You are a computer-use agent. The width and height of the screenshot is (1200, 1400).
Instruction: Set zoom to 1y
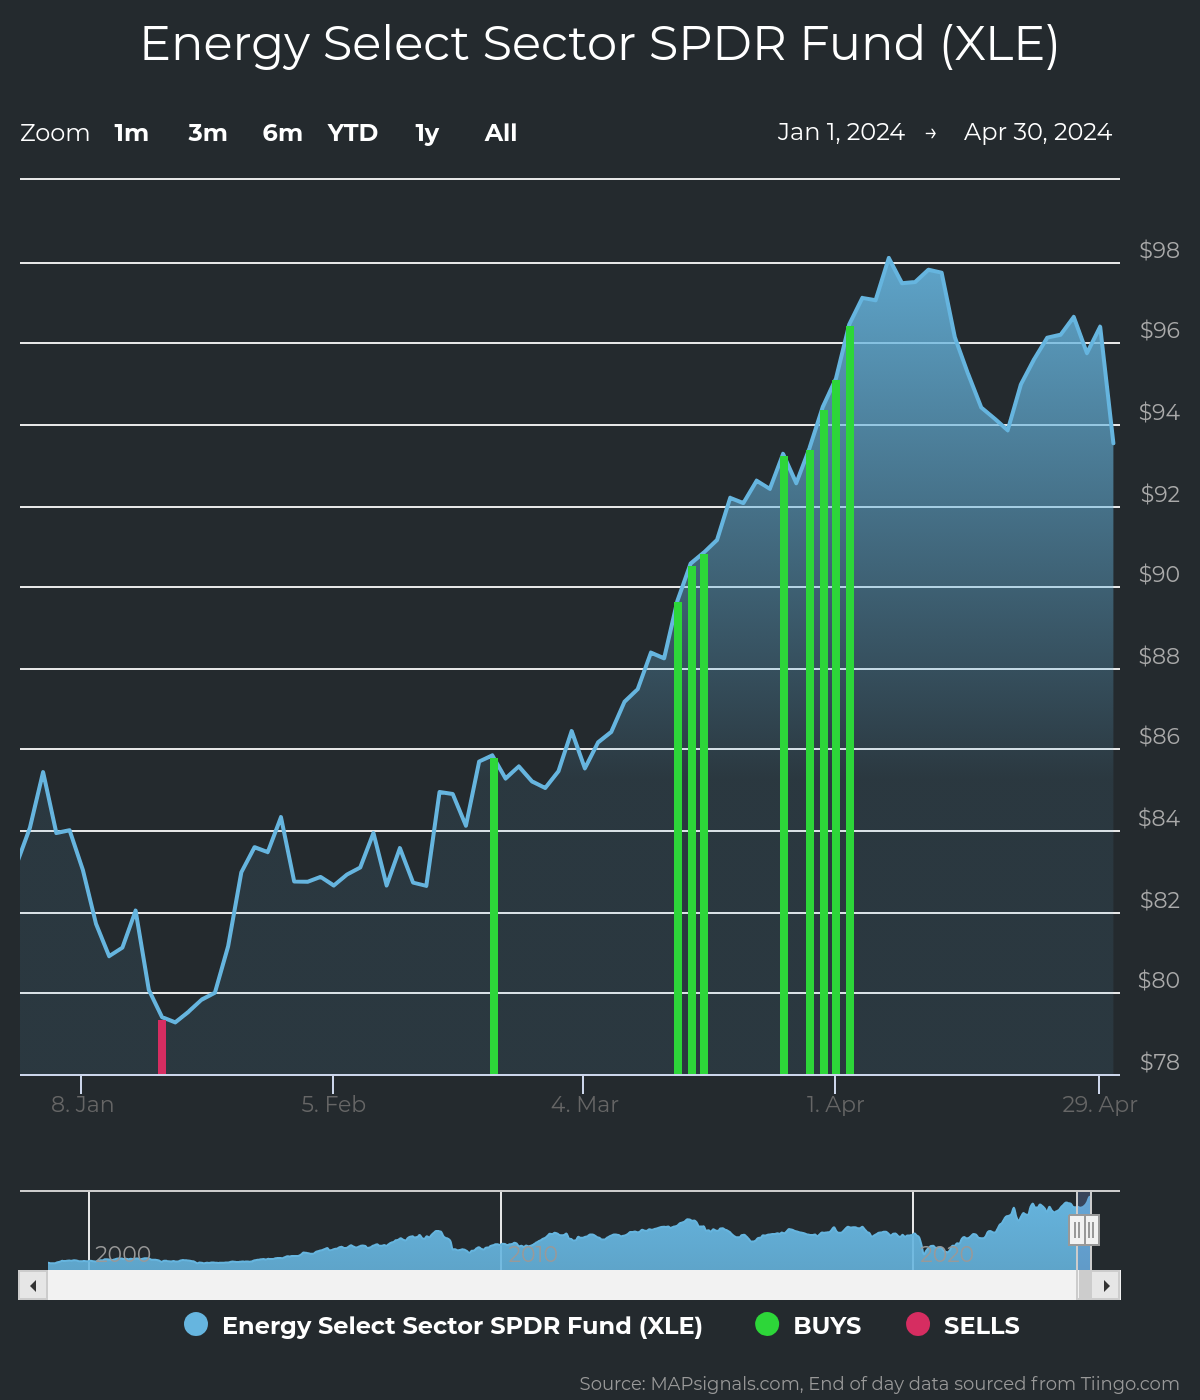pyautogui.click(x=427, y=133)
